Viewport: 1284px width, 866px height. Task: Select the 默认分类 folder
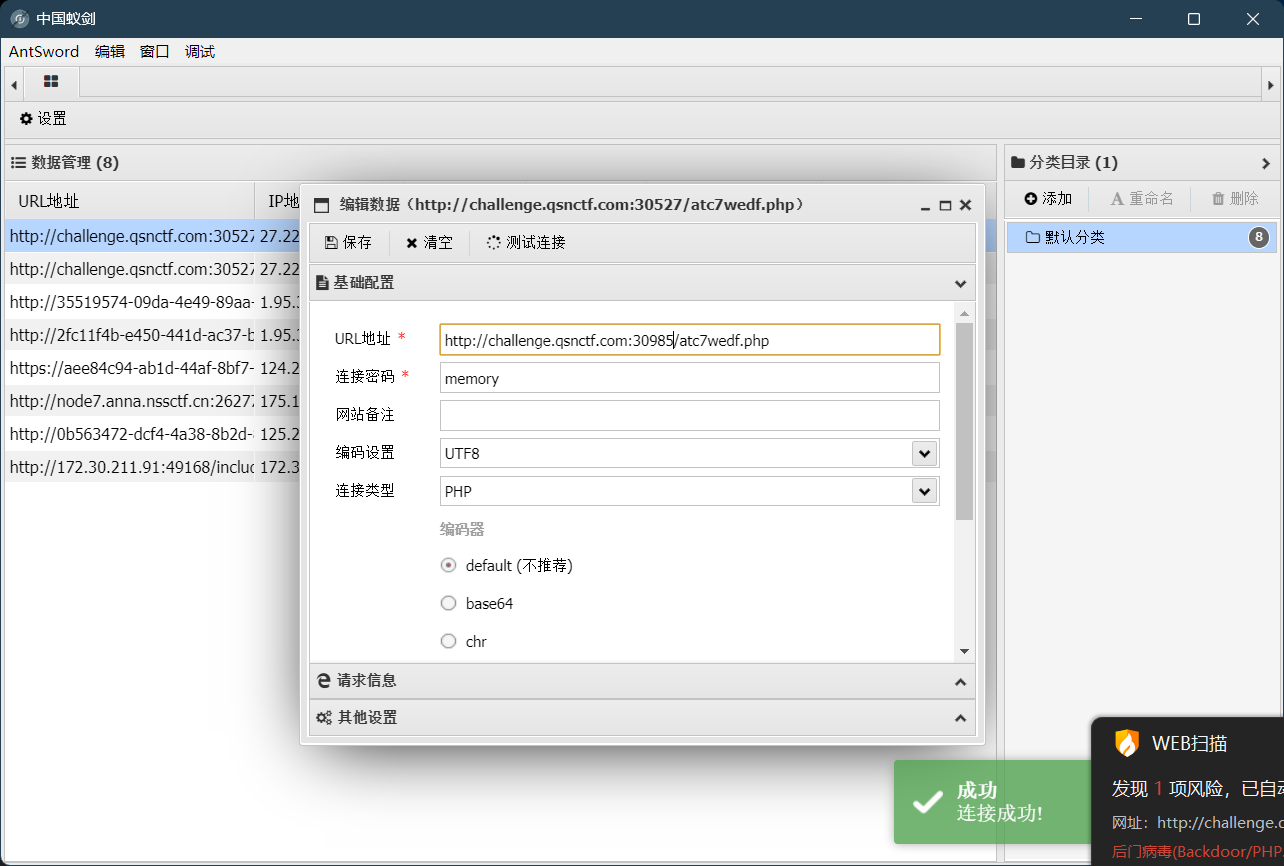[x=1142, y=237]
